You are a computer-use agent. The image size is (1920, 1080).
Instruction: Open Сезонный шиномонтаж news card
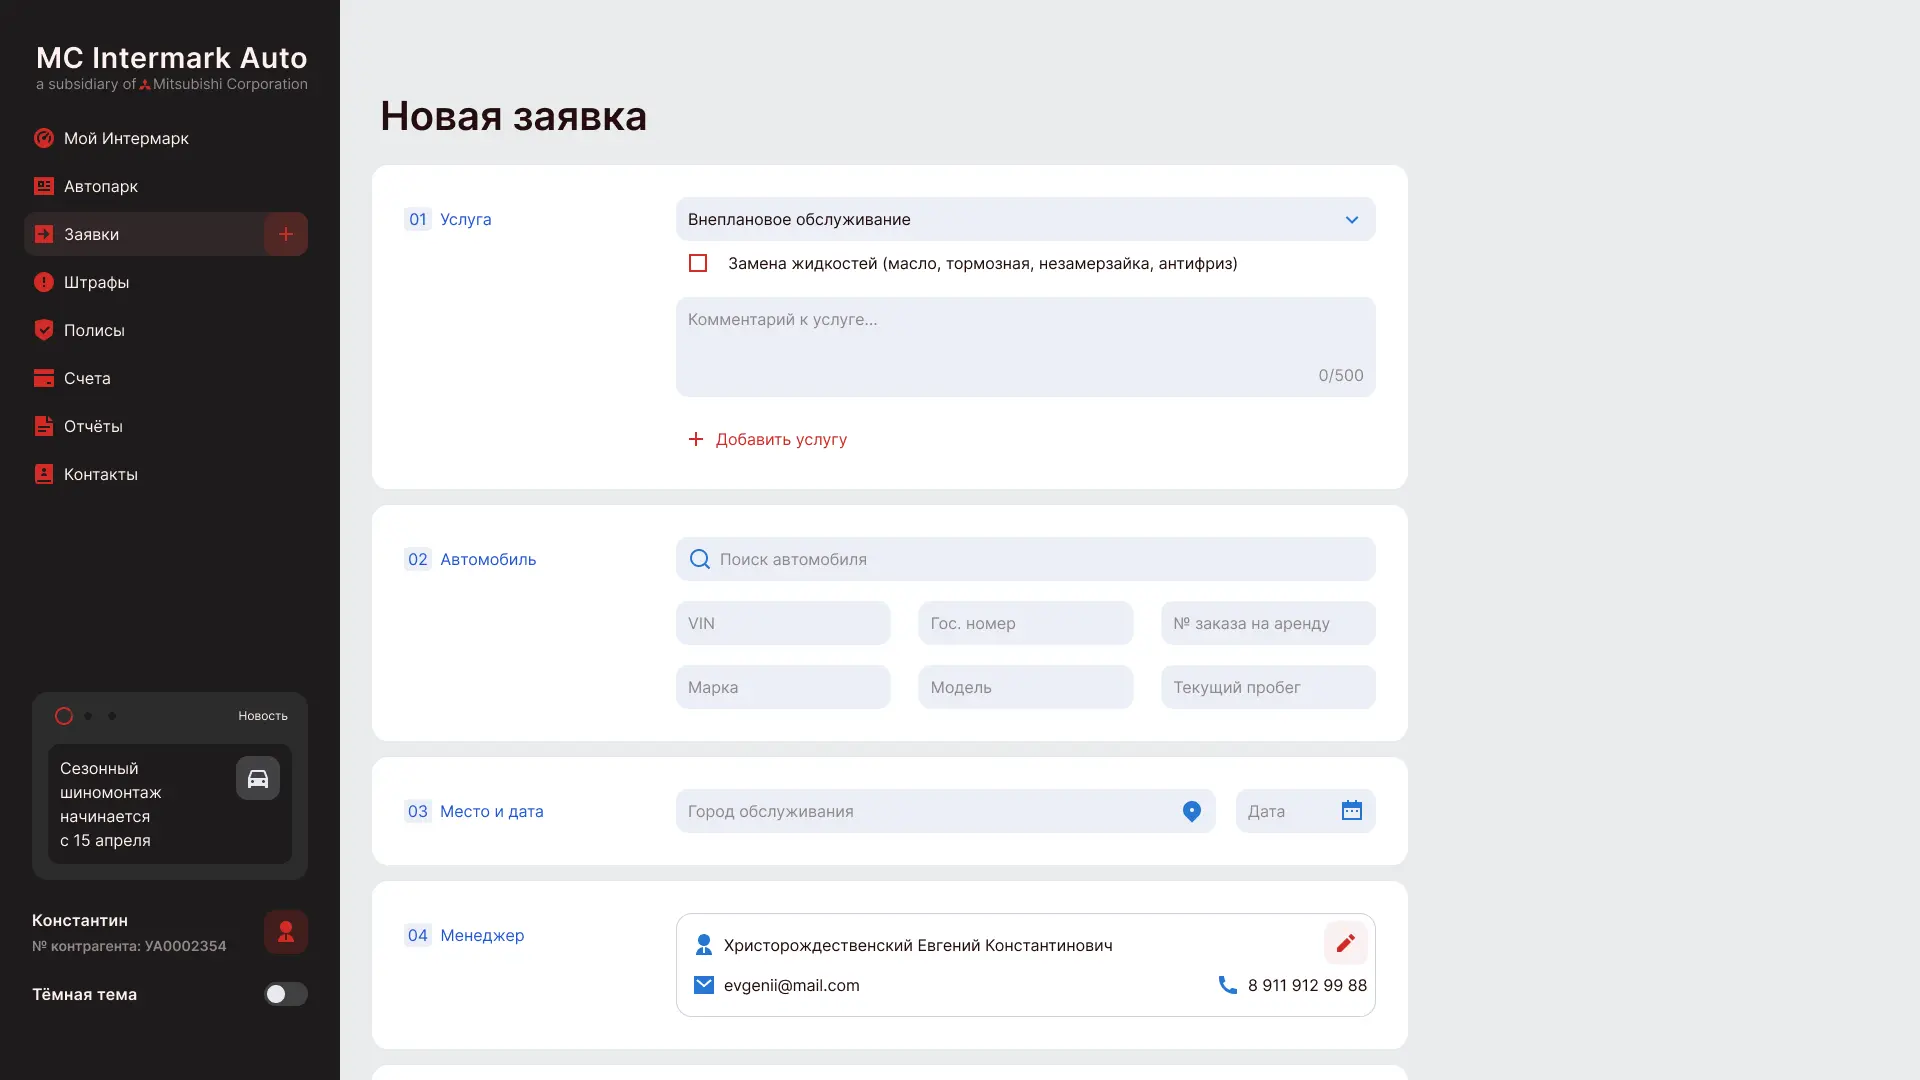[x=170, y=804]
